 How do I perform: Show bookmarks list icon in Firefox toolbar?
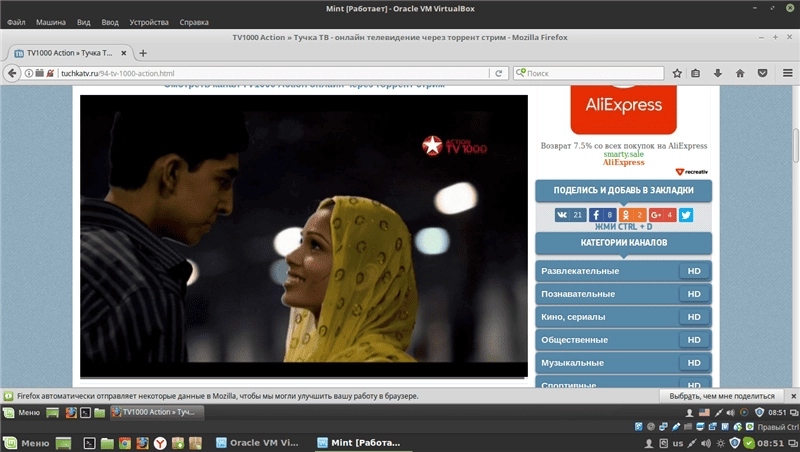695,73
